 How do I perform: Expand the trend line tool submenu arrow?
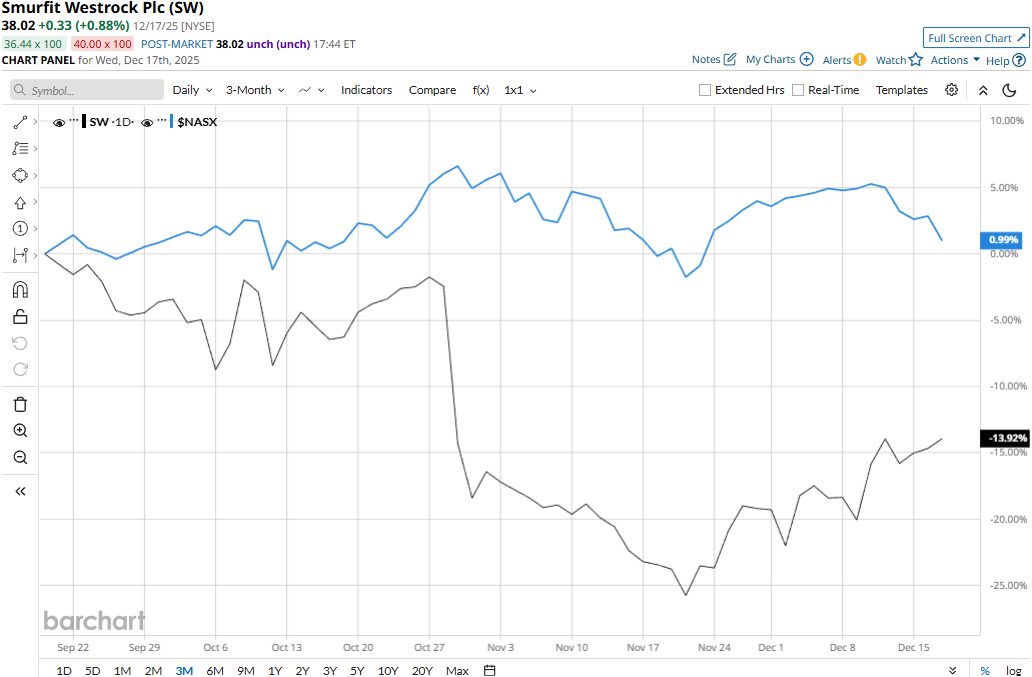35,122
